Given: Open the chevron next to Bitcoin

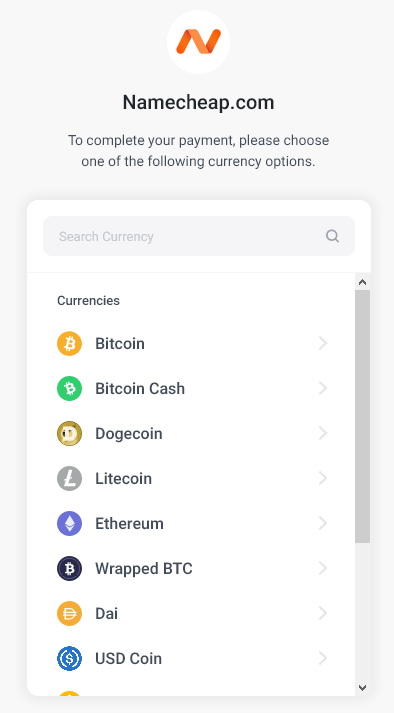Looking at the screenshot, I should coord(323,343).
